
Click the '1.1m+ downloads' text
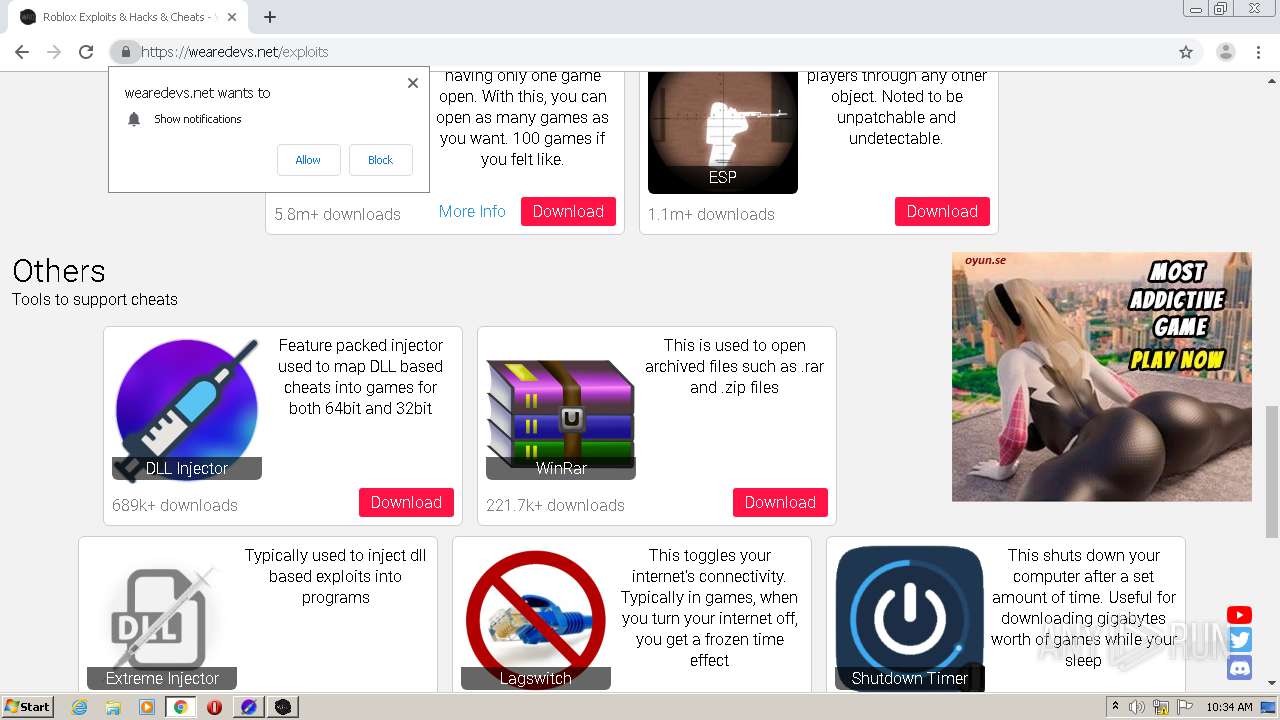pyautogui.click(x=711, y=214)
